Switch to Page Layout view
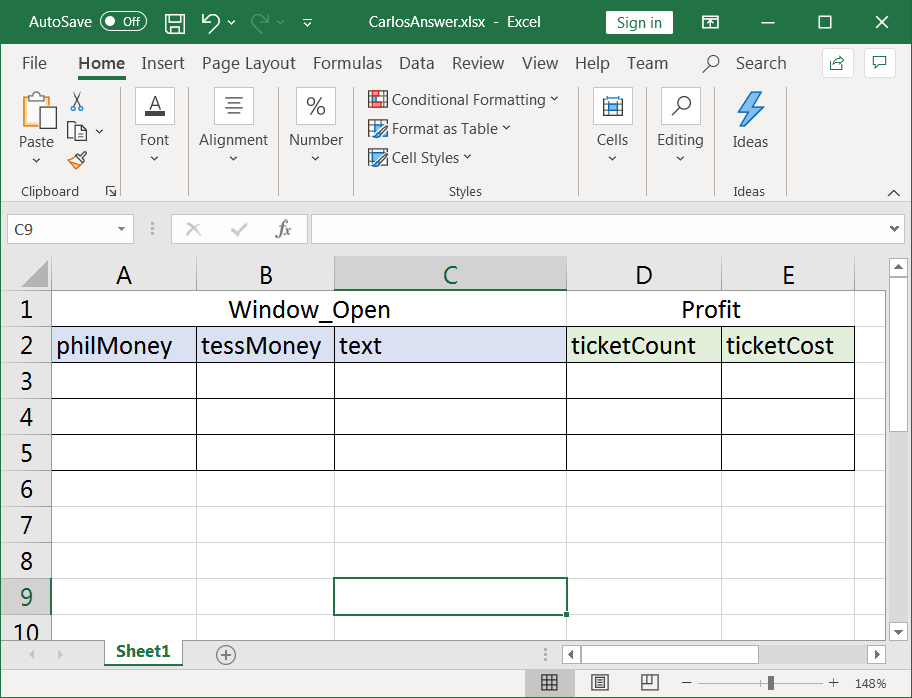The image size is (912, 698). (599, 682)
